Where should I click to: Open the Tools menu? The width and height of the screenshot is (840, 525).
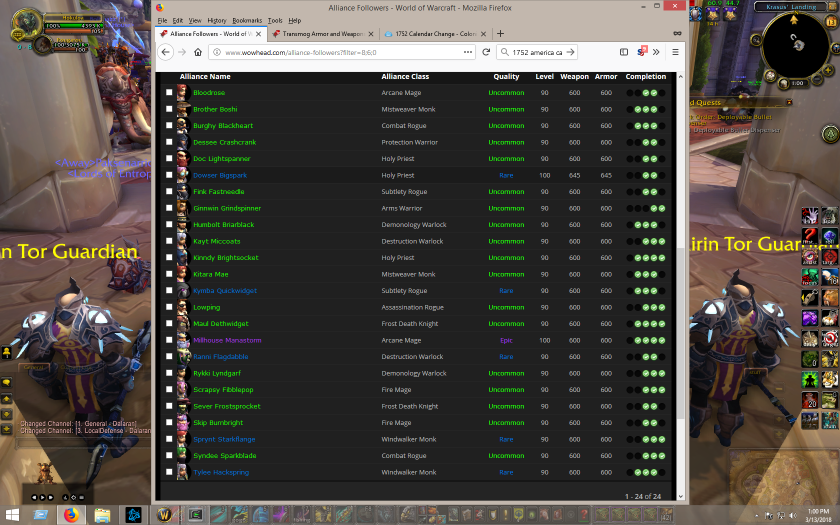(275, 20)
